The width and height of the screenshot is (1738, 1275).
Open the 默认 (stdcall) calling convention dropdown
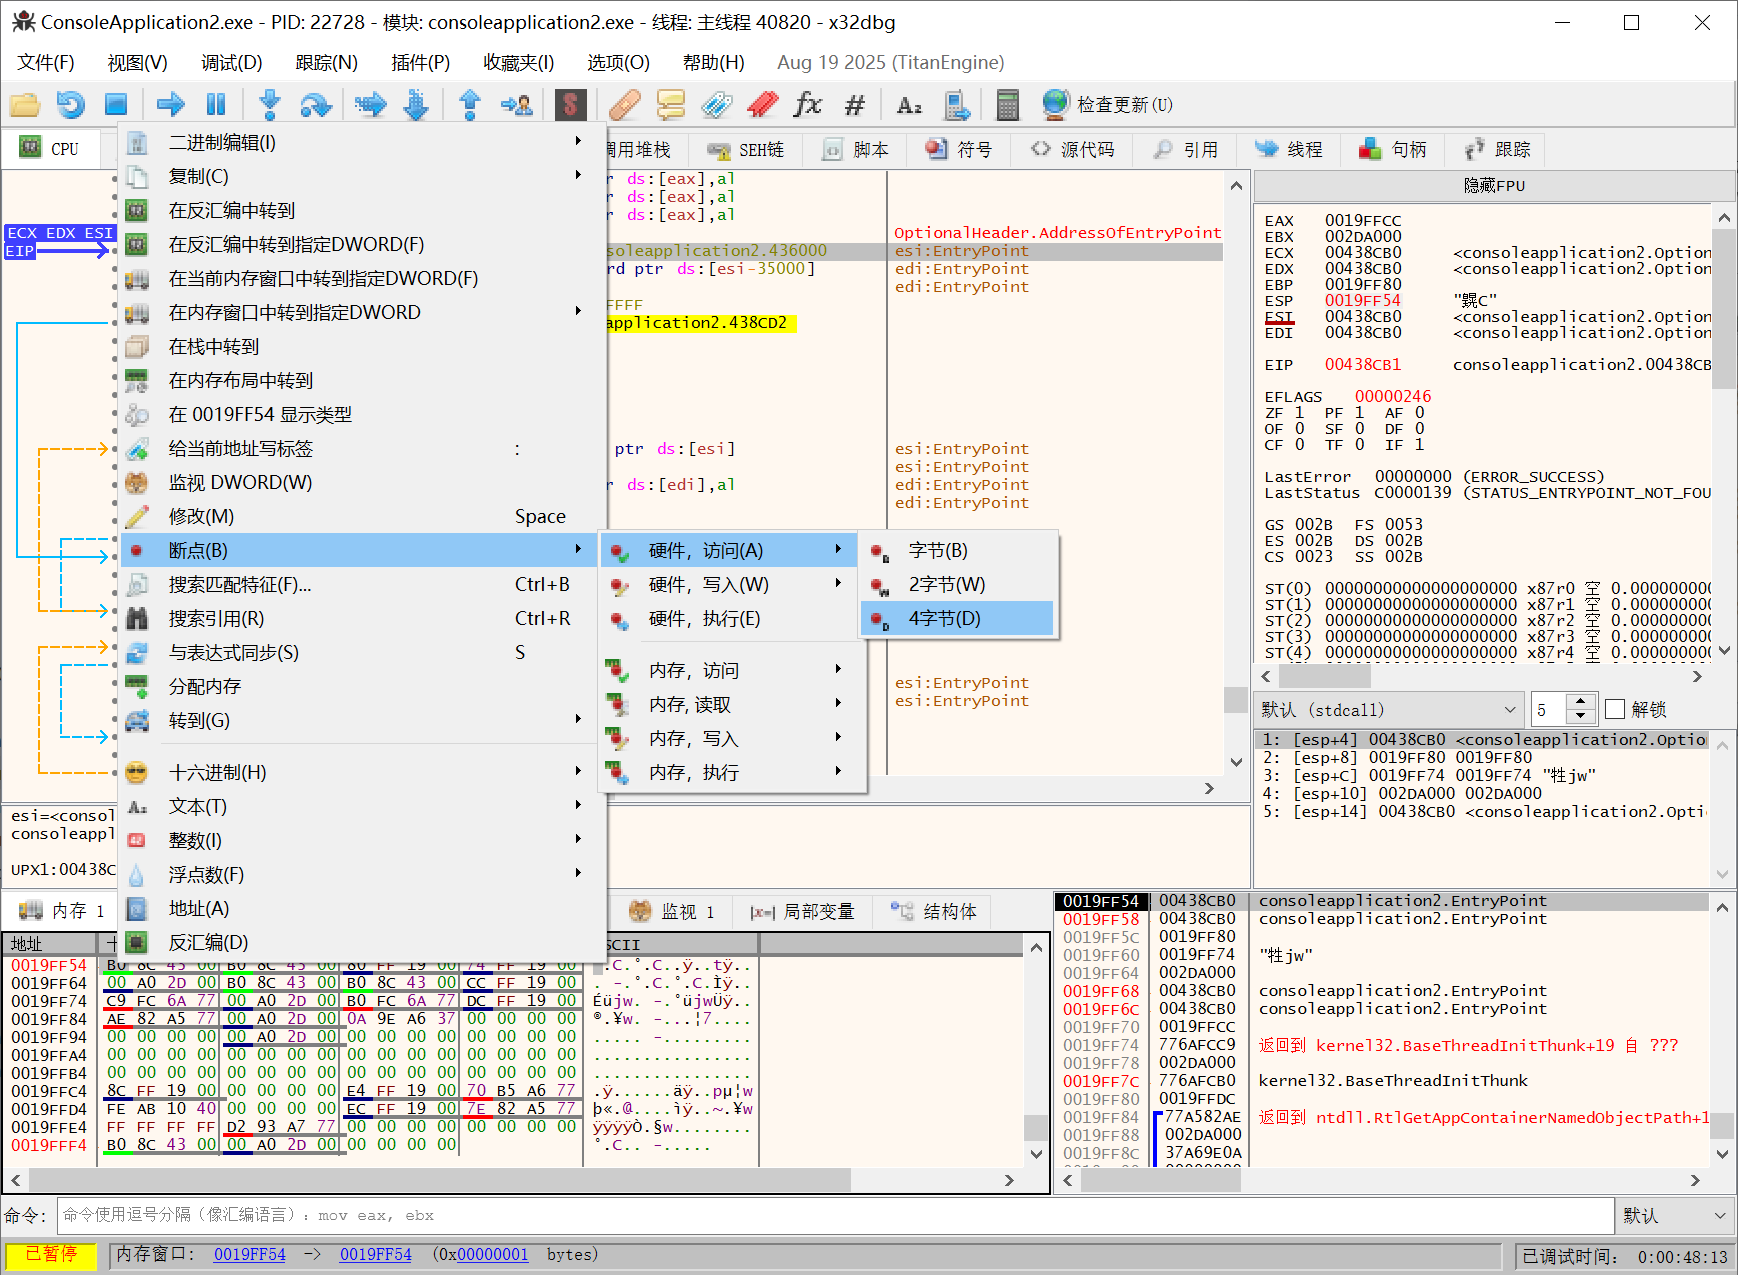pyautogui.click(x=1388, y=710)
